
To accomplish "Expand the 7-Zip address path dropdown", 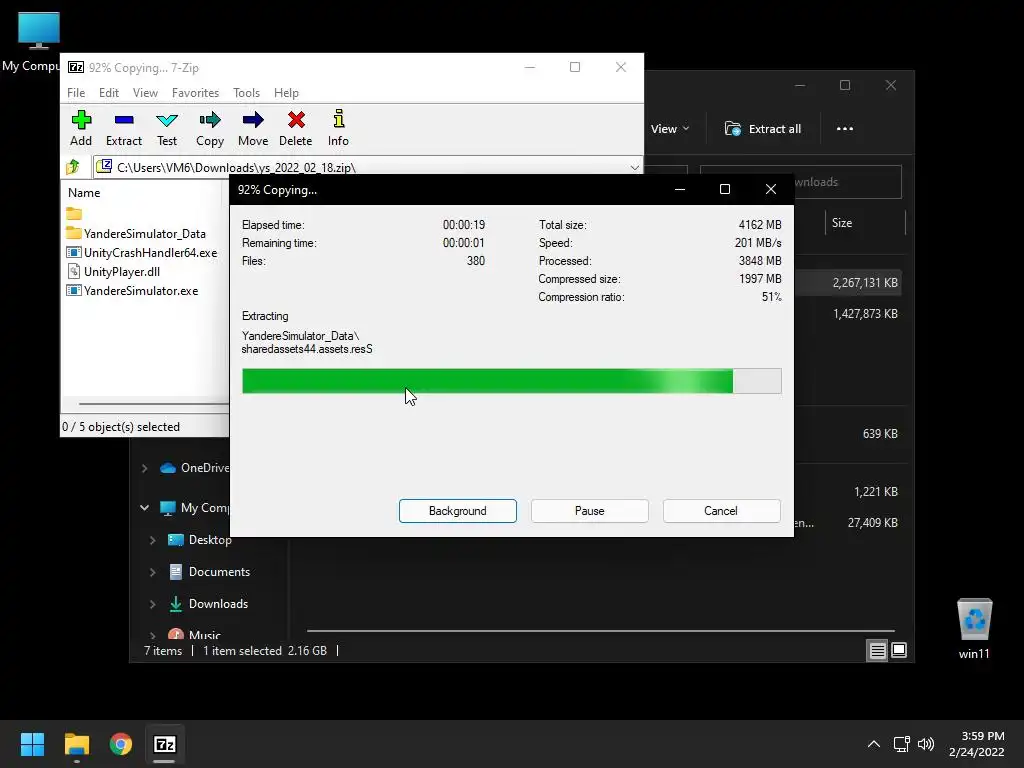I will click(634, 167).
